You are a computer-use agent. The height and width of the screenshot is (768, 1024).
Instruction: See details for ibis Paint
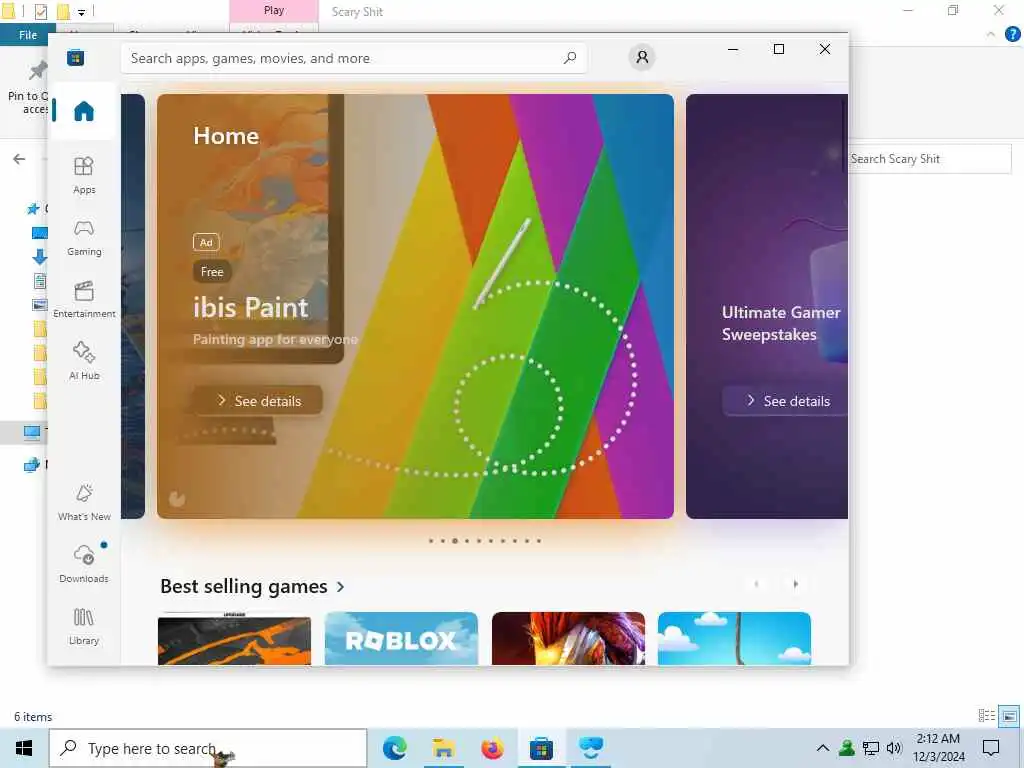pos(257,400)
